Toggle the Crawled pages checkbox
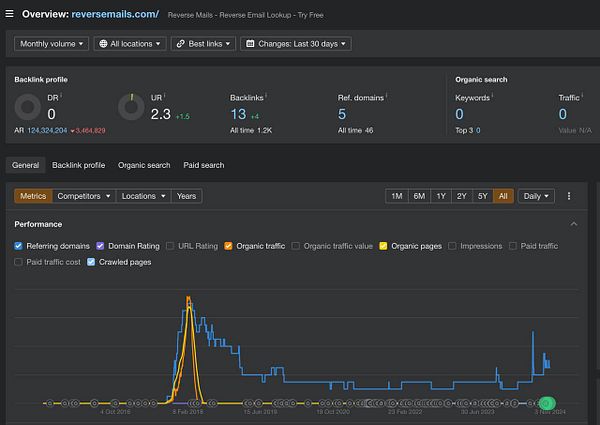Screen dimensions: 600x425 (x=91, y=262)
